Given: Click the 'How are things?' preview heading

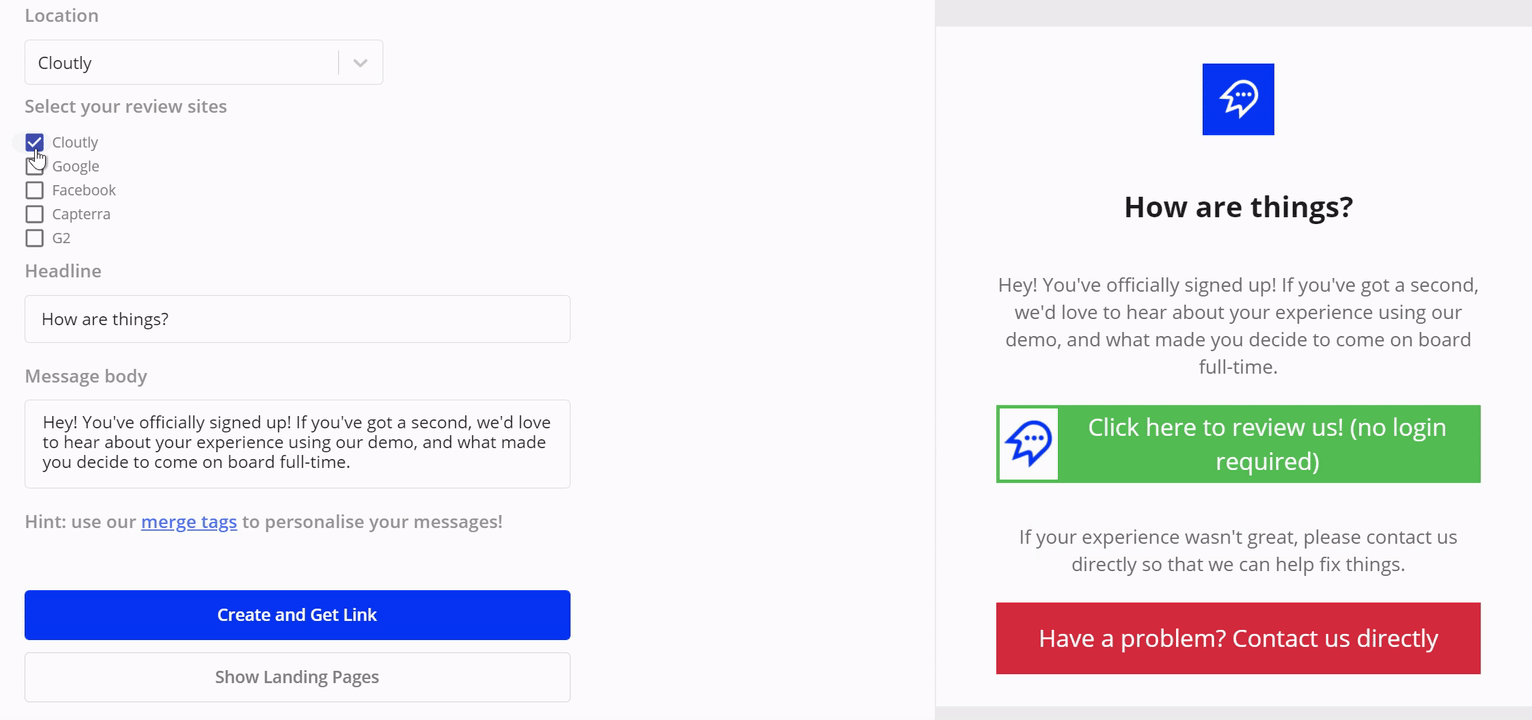Looking at the screenshot, I should point(1238,207).
